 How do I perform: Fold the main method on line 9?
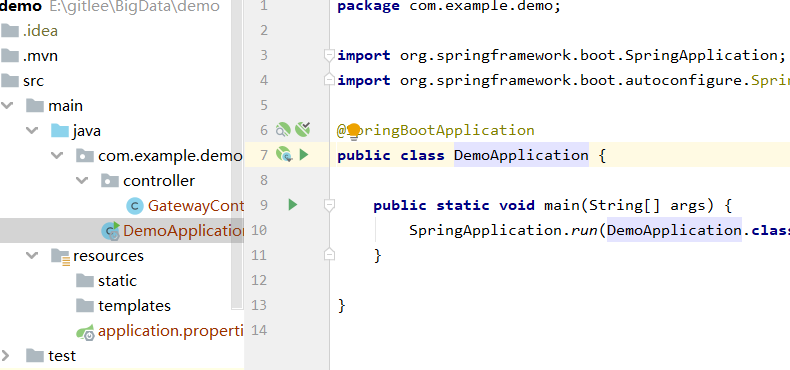point(329,205)
